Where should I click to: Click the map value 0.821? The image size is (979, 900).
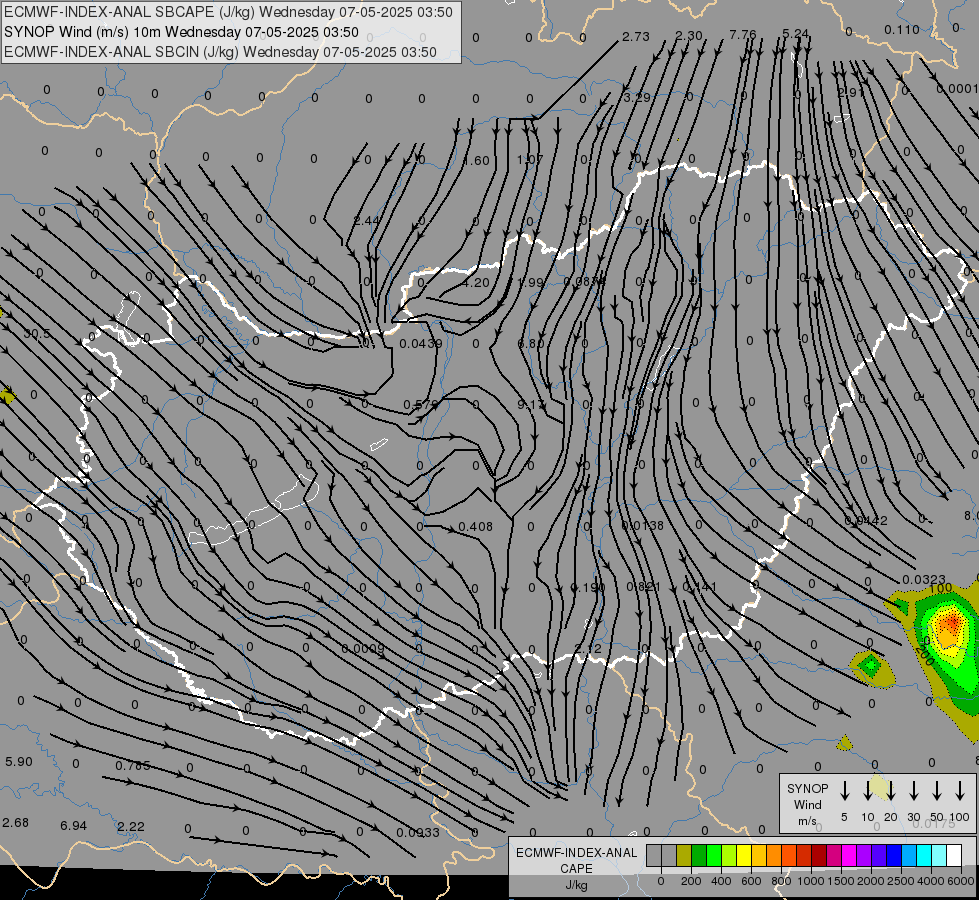pyautogui.click(x=644, y=586)
